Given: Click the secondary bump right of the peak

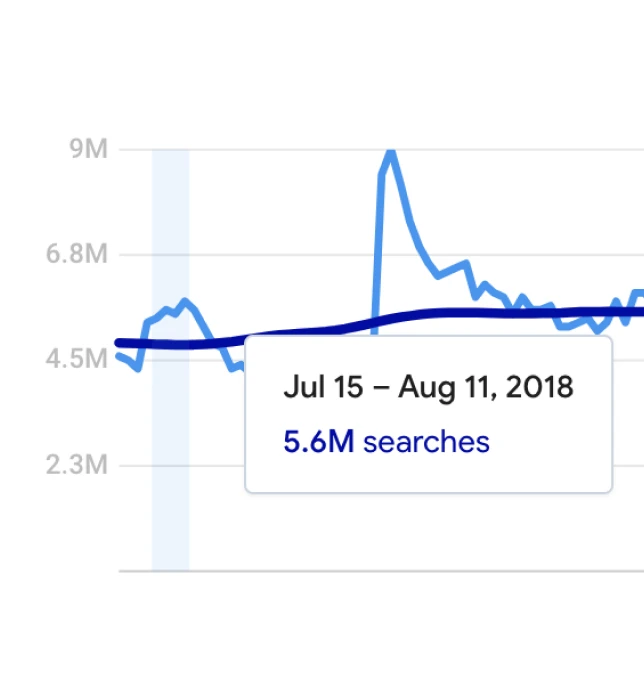Looking at the screenshot, I should (x=466, y=264).
